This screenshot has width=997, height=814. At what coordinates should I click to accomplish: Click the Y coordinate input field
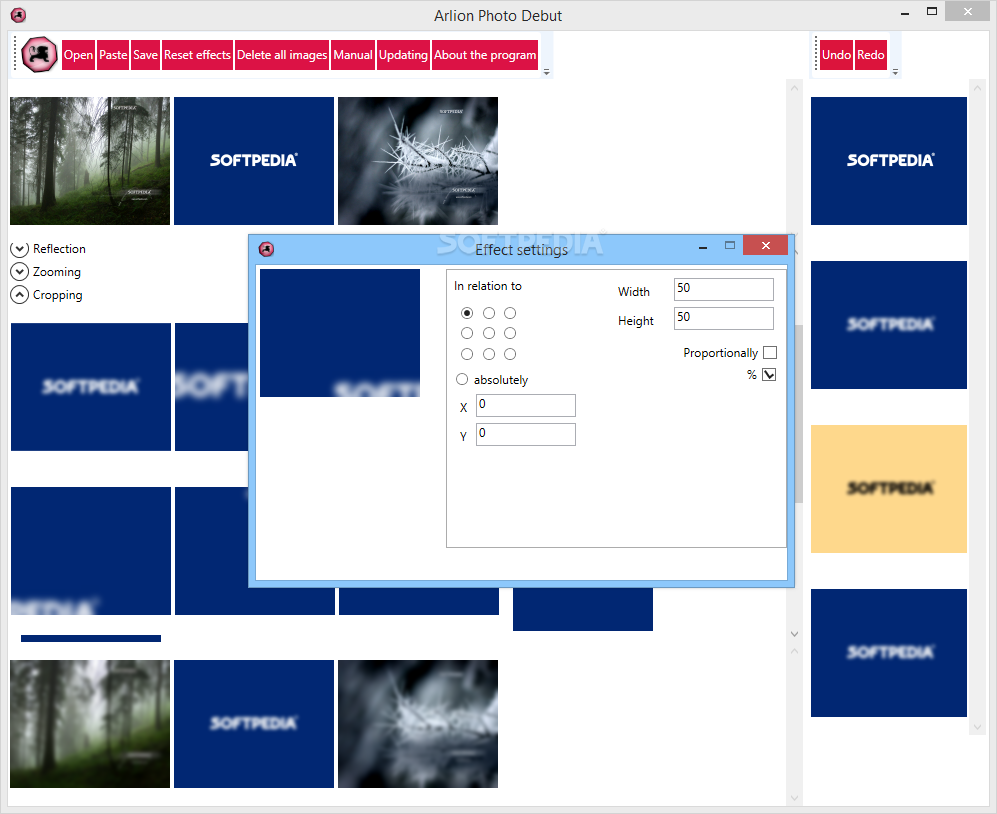[525, 434]
